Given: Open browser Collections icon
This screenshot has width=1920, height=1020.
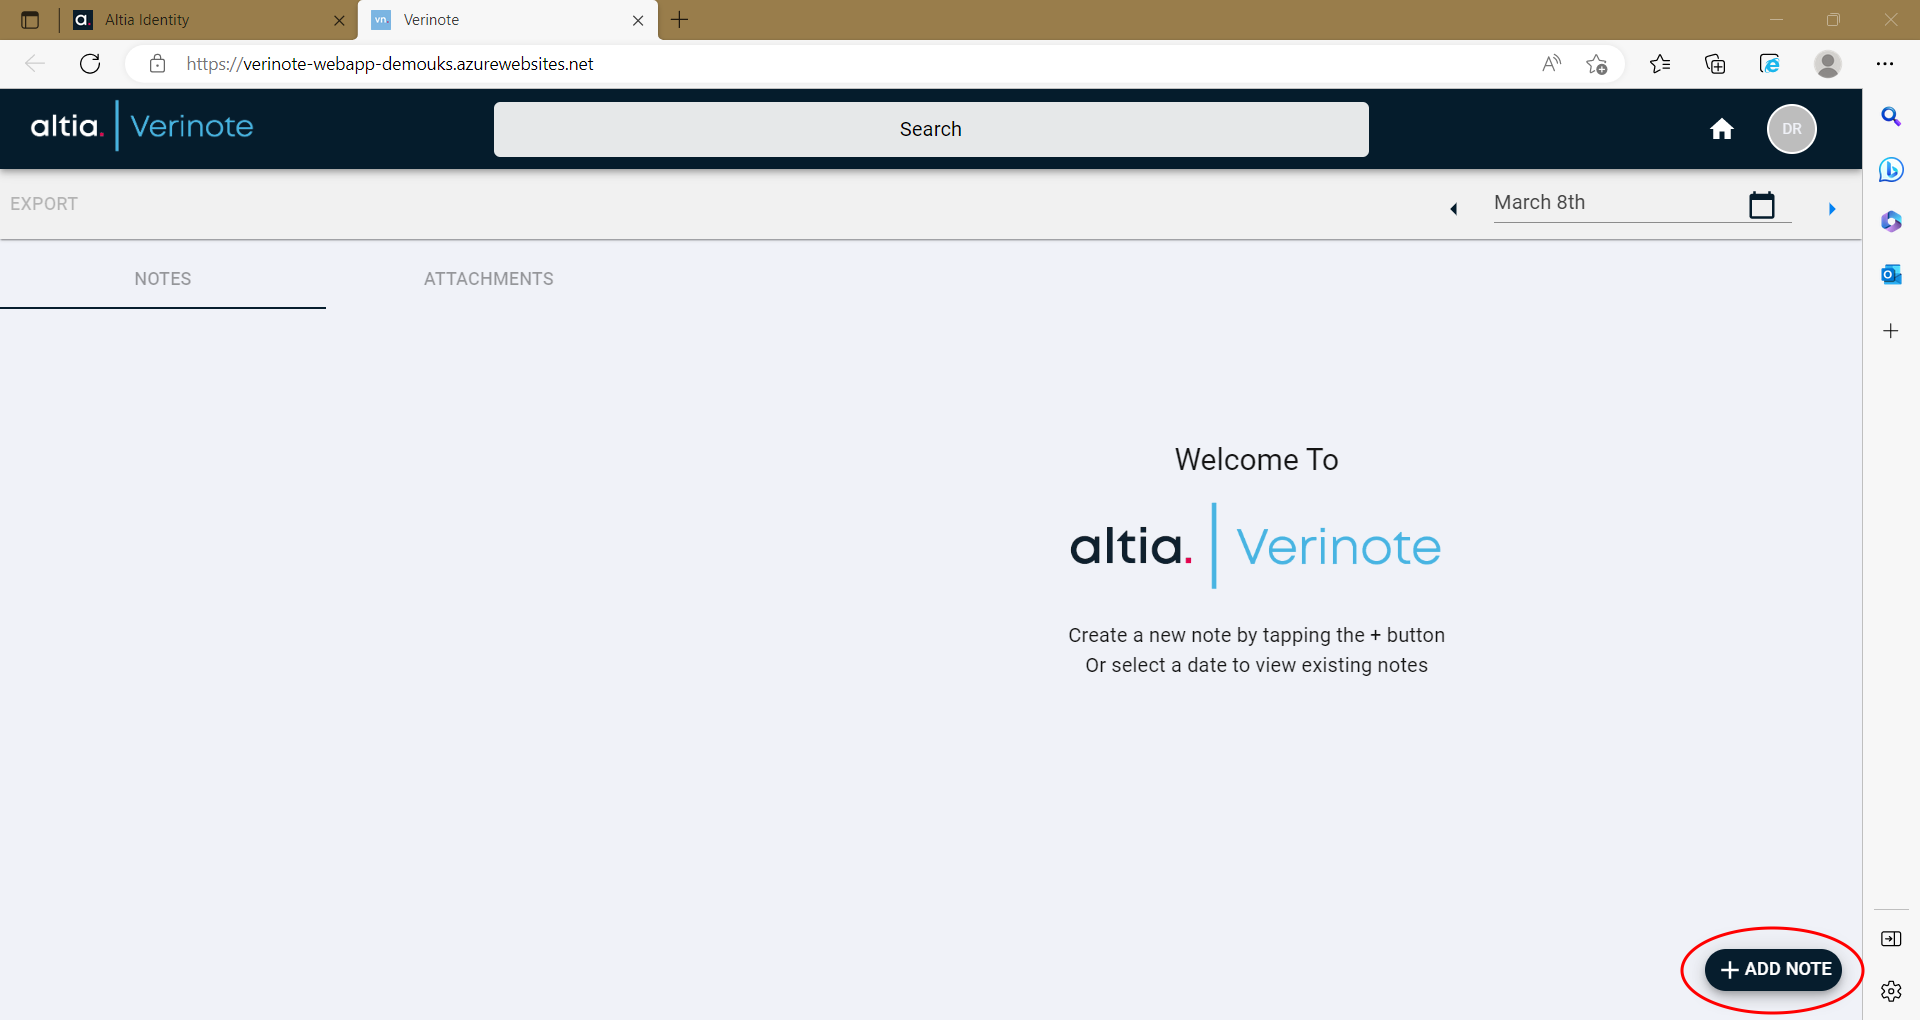Looking at the screenshot, I should coord(1715,64).
